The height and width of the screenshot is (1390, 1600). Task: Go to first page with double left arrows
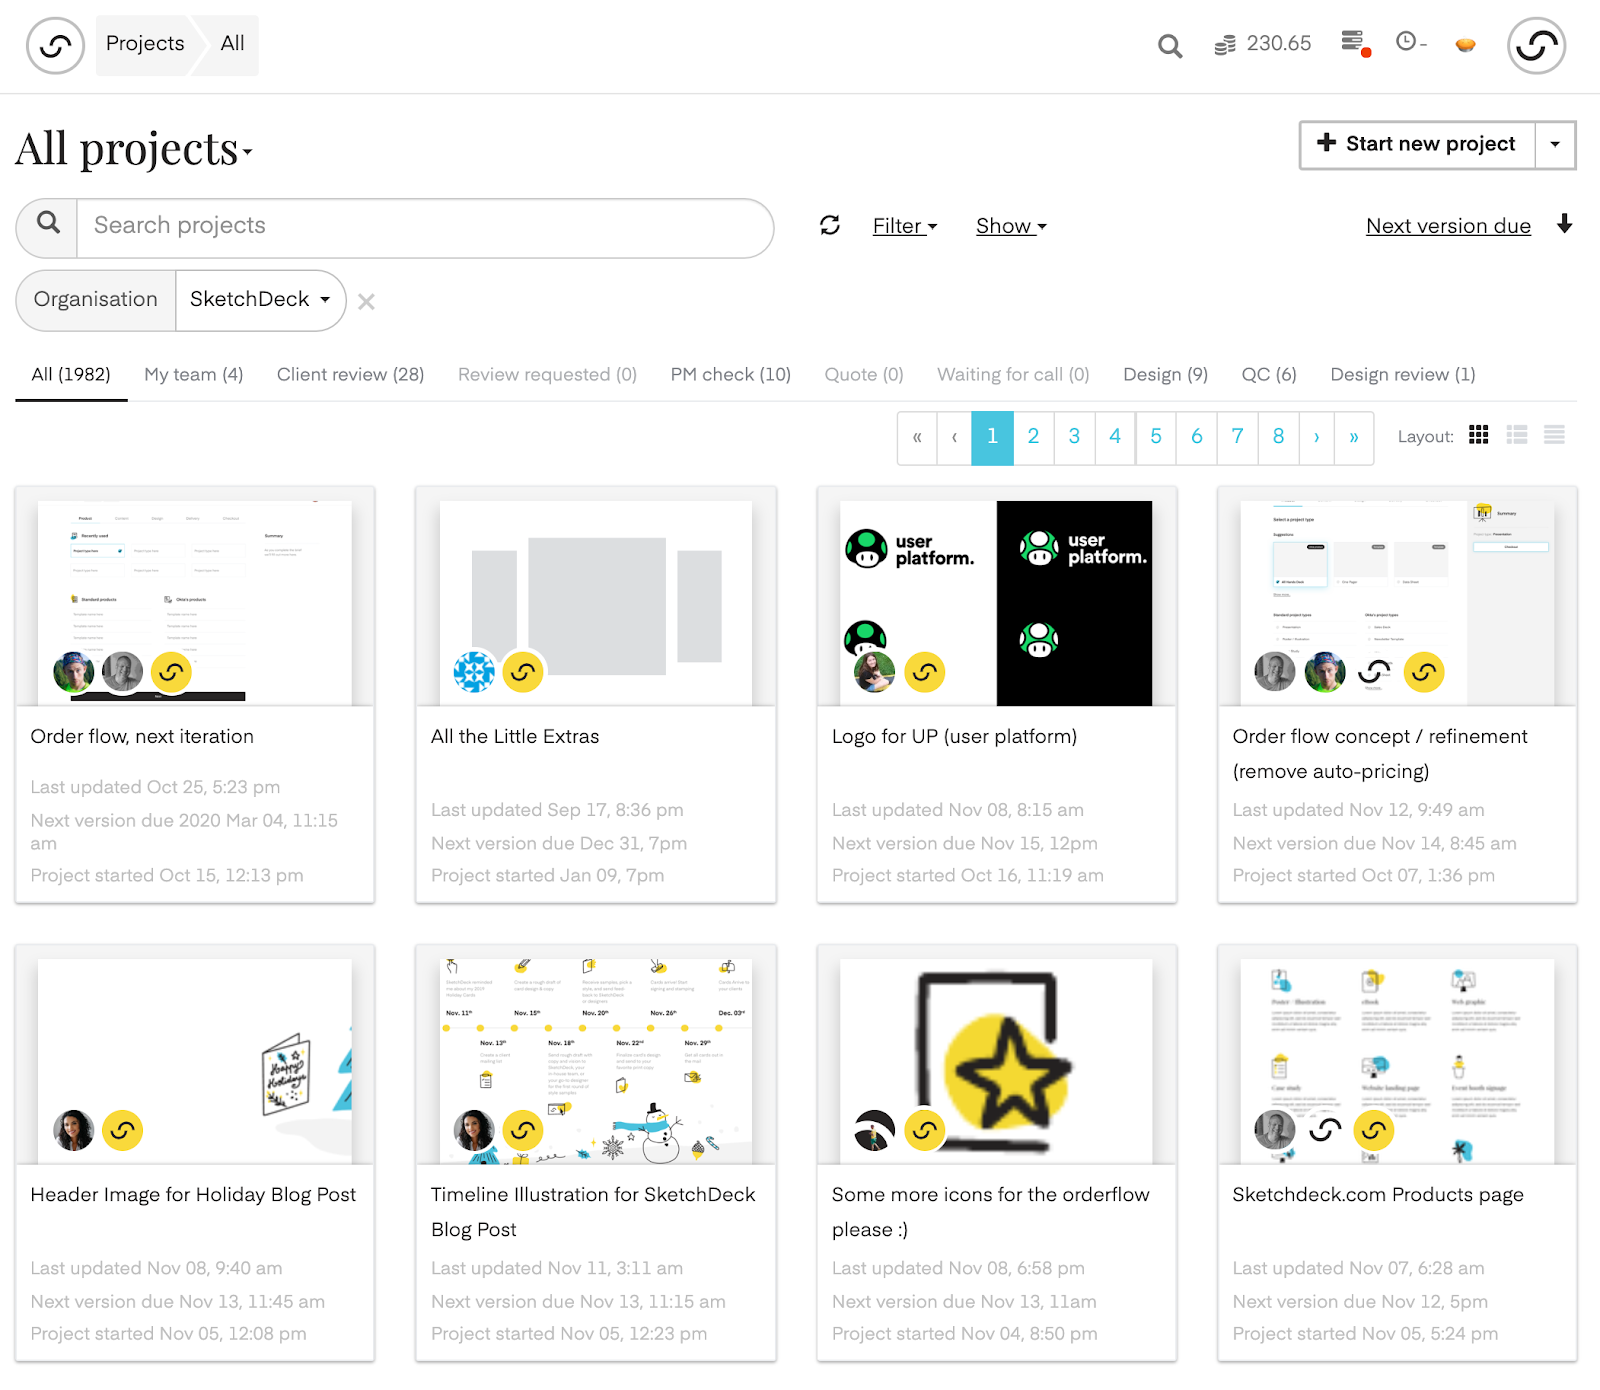point(917,437)
